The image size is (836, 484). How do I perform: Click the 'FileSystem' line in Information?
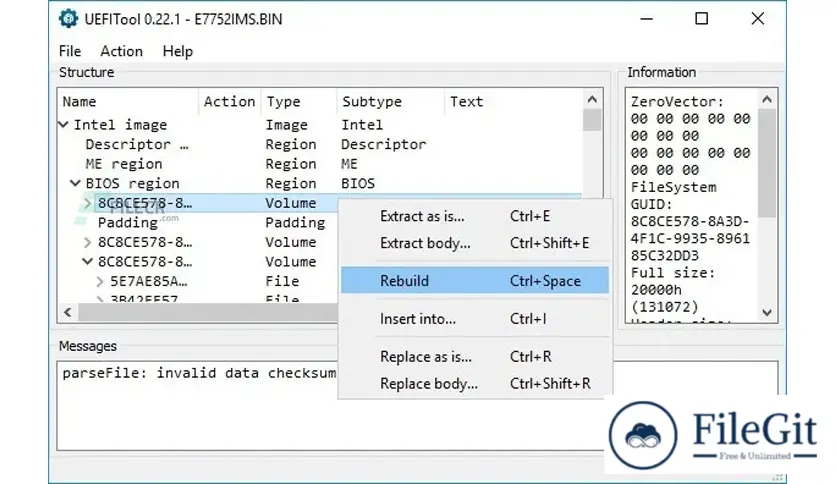[x=673, y=188]
